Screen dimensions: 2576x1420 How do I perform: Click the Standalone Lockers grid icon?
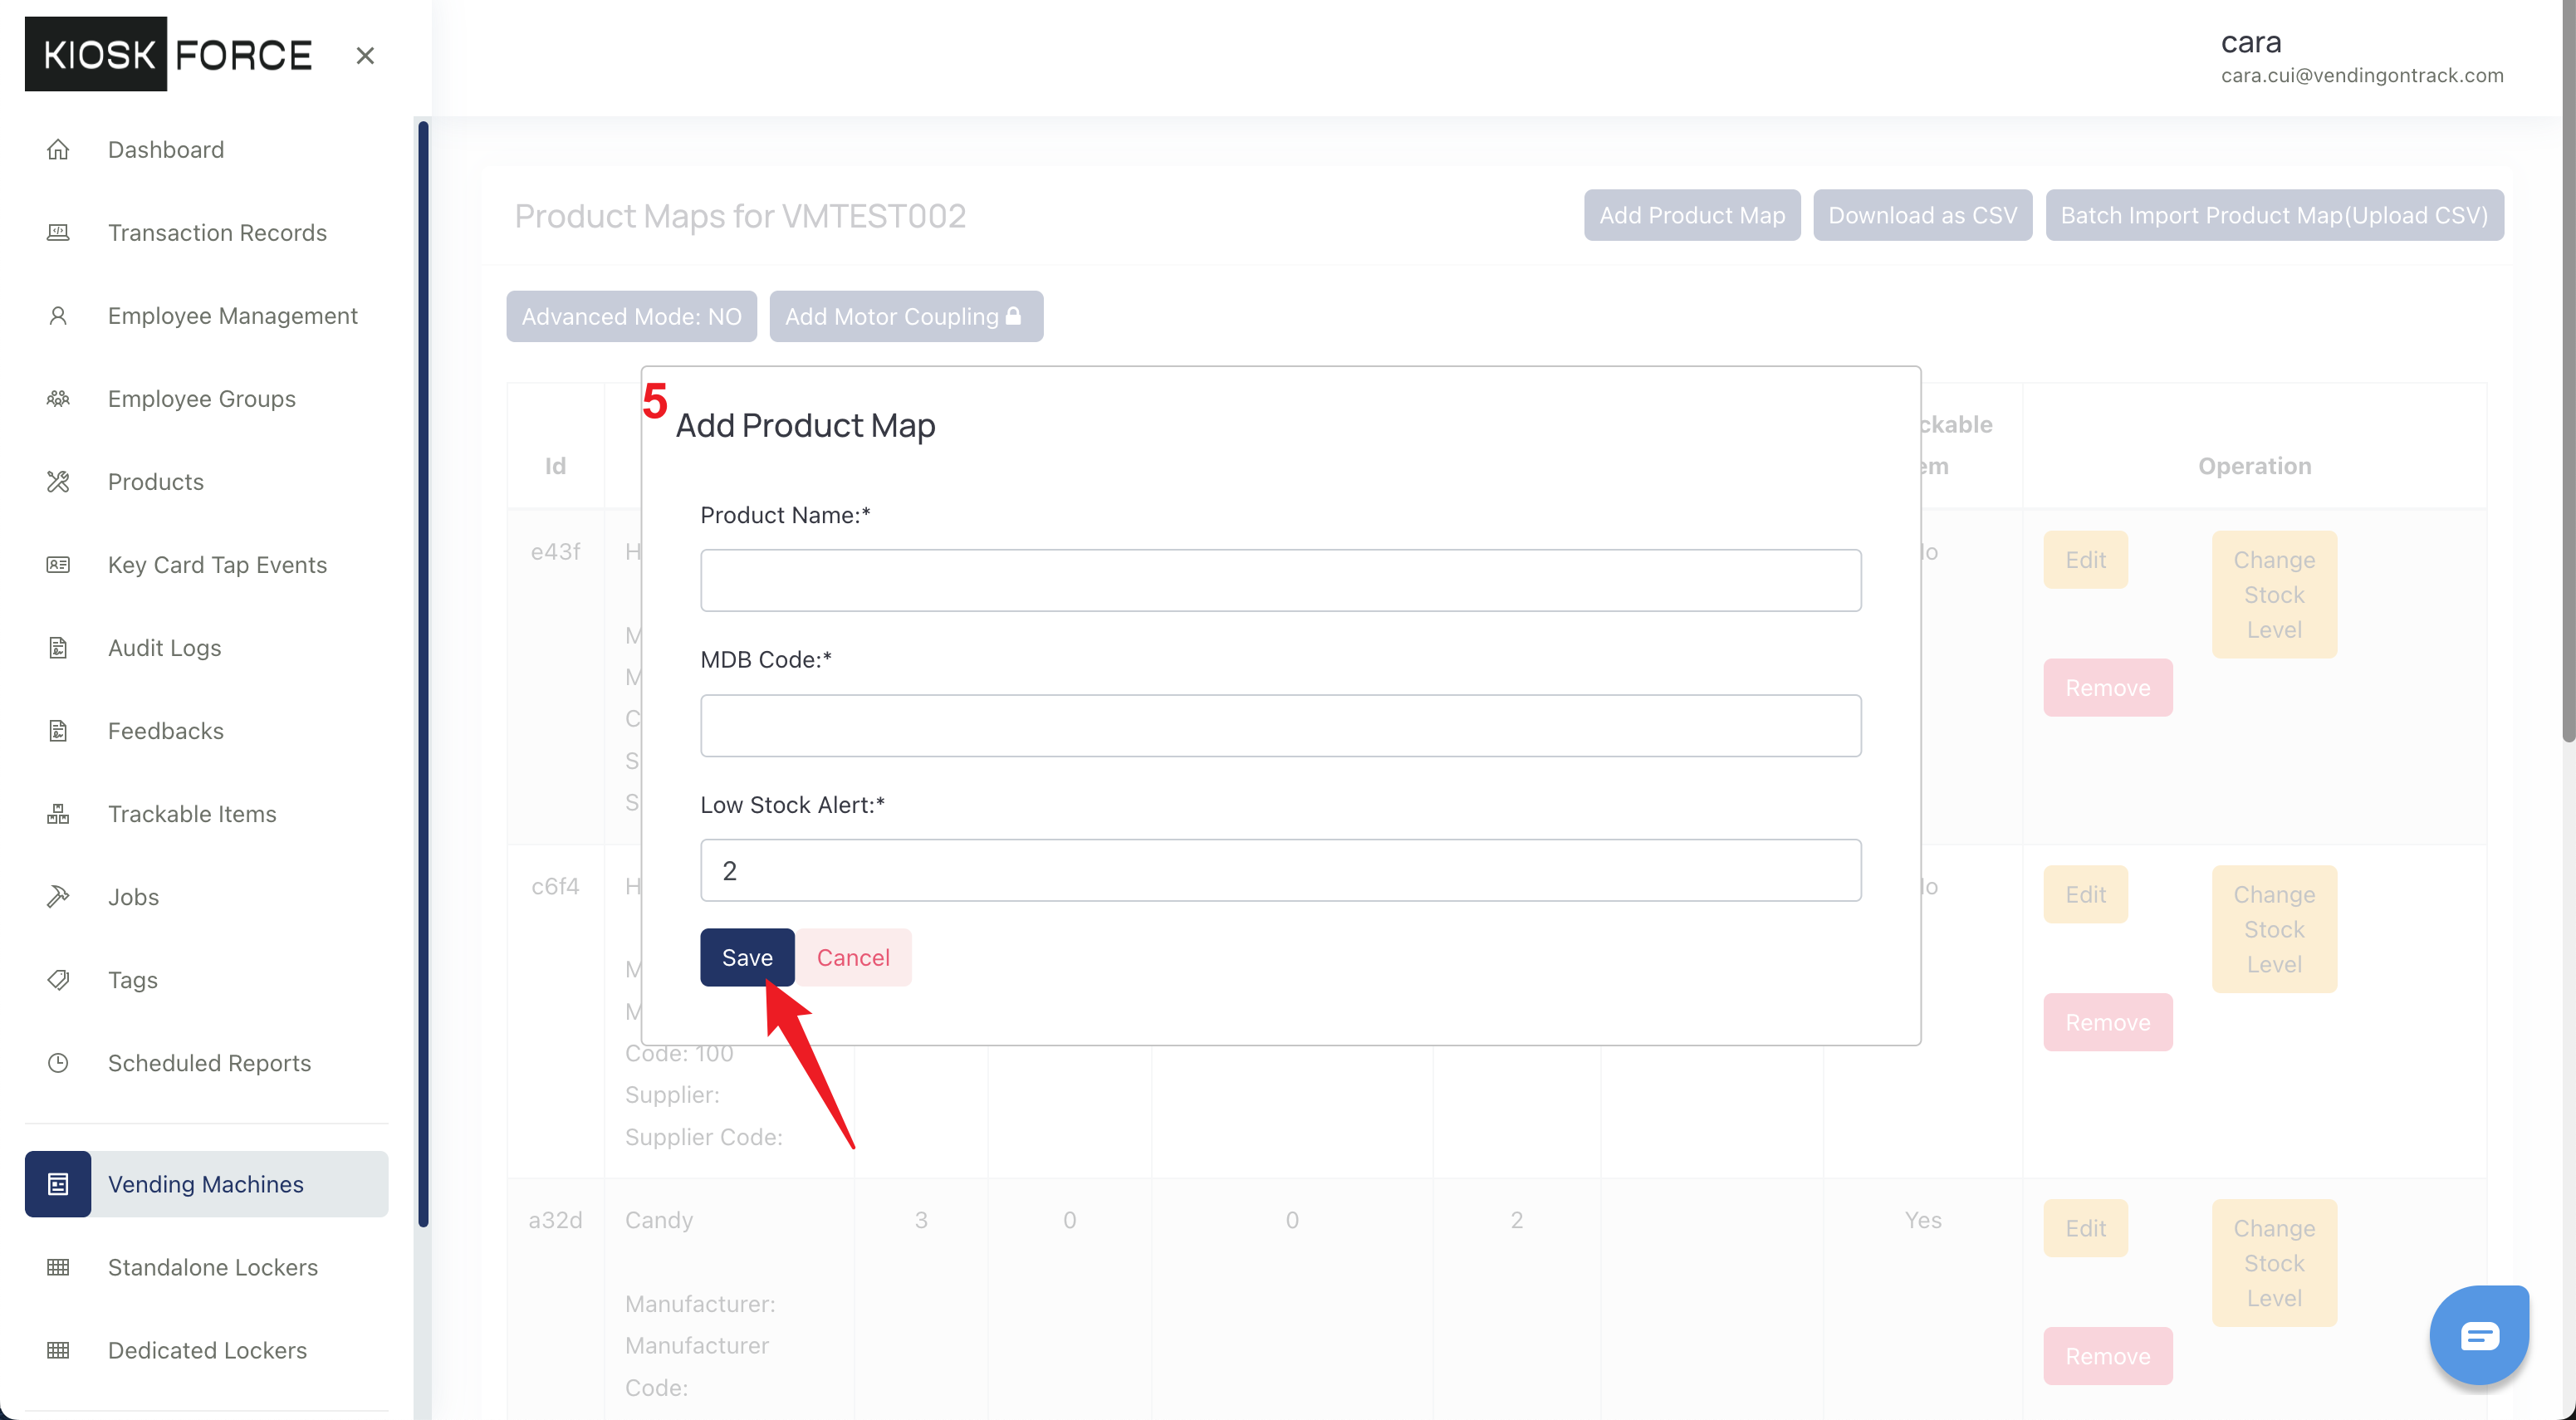click(x=58, y=1266)
